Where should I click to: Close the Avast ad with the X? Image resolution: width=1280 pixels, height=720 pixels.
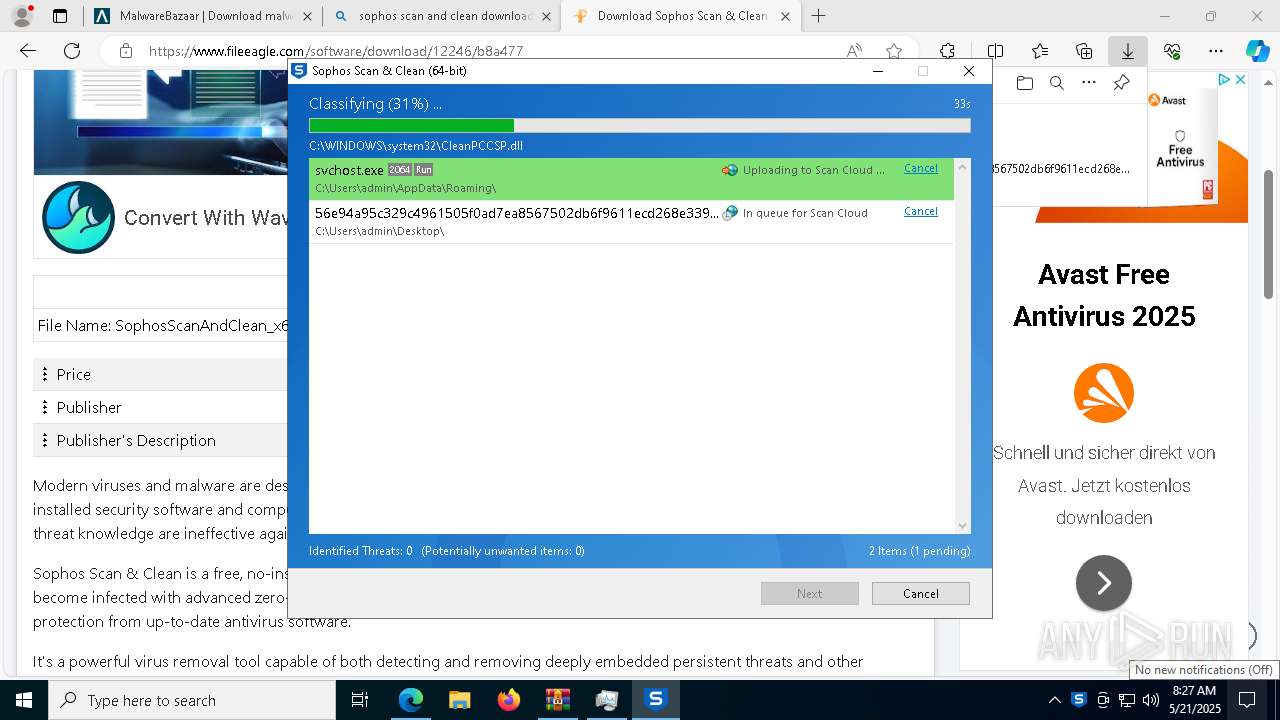(x=1240, y=80)
